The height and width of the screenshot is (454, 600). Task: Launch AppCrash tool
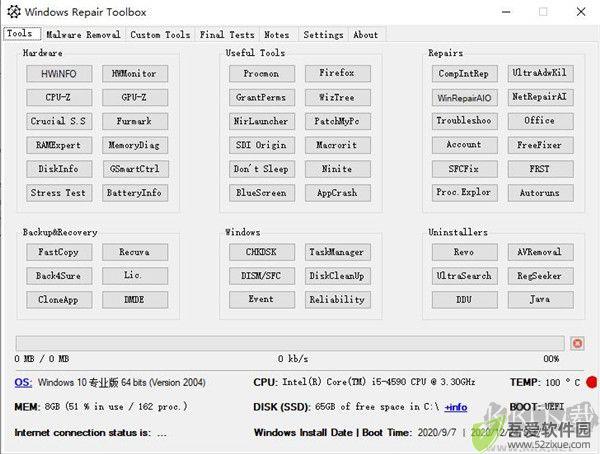(338, 193)
